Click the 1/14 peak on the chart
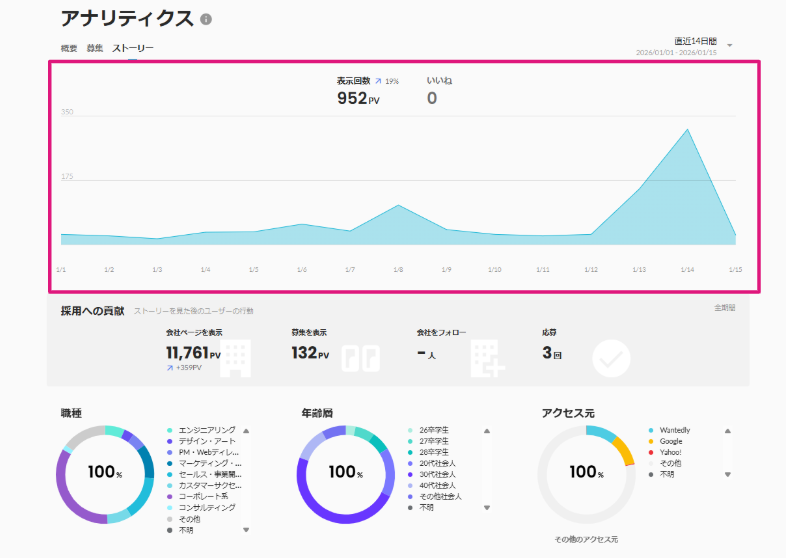This screenshot has width=786, height=558. pos(687,129)
